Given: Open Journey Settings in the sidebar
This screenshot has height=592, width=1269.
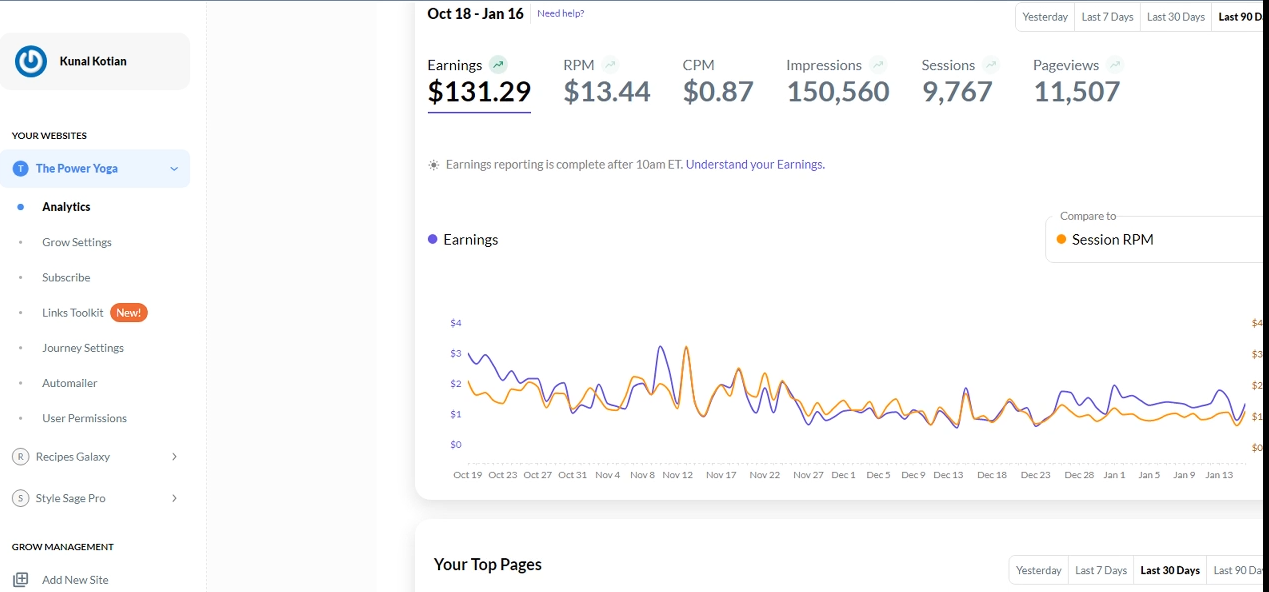Looking at the screenshot, I should pos(83,348).
